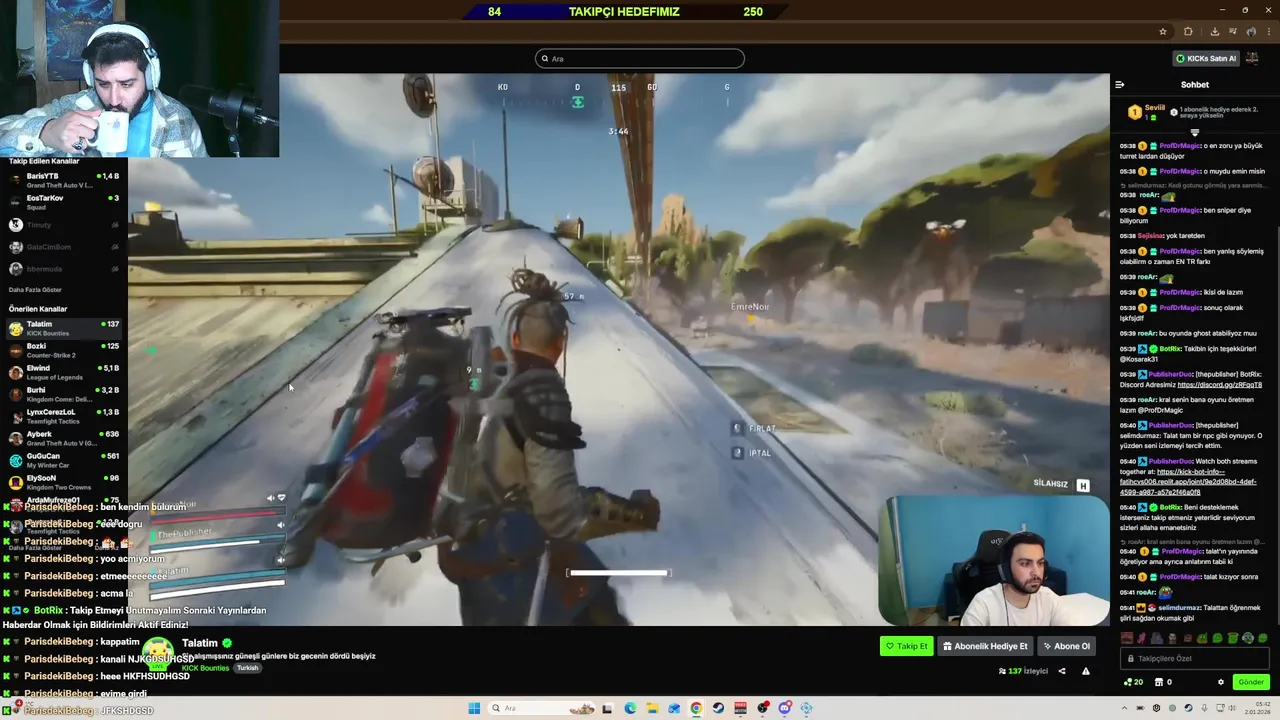1280x720 pixels.
Task: Click the Abone Ol subscribe button
Action: 1066,646
